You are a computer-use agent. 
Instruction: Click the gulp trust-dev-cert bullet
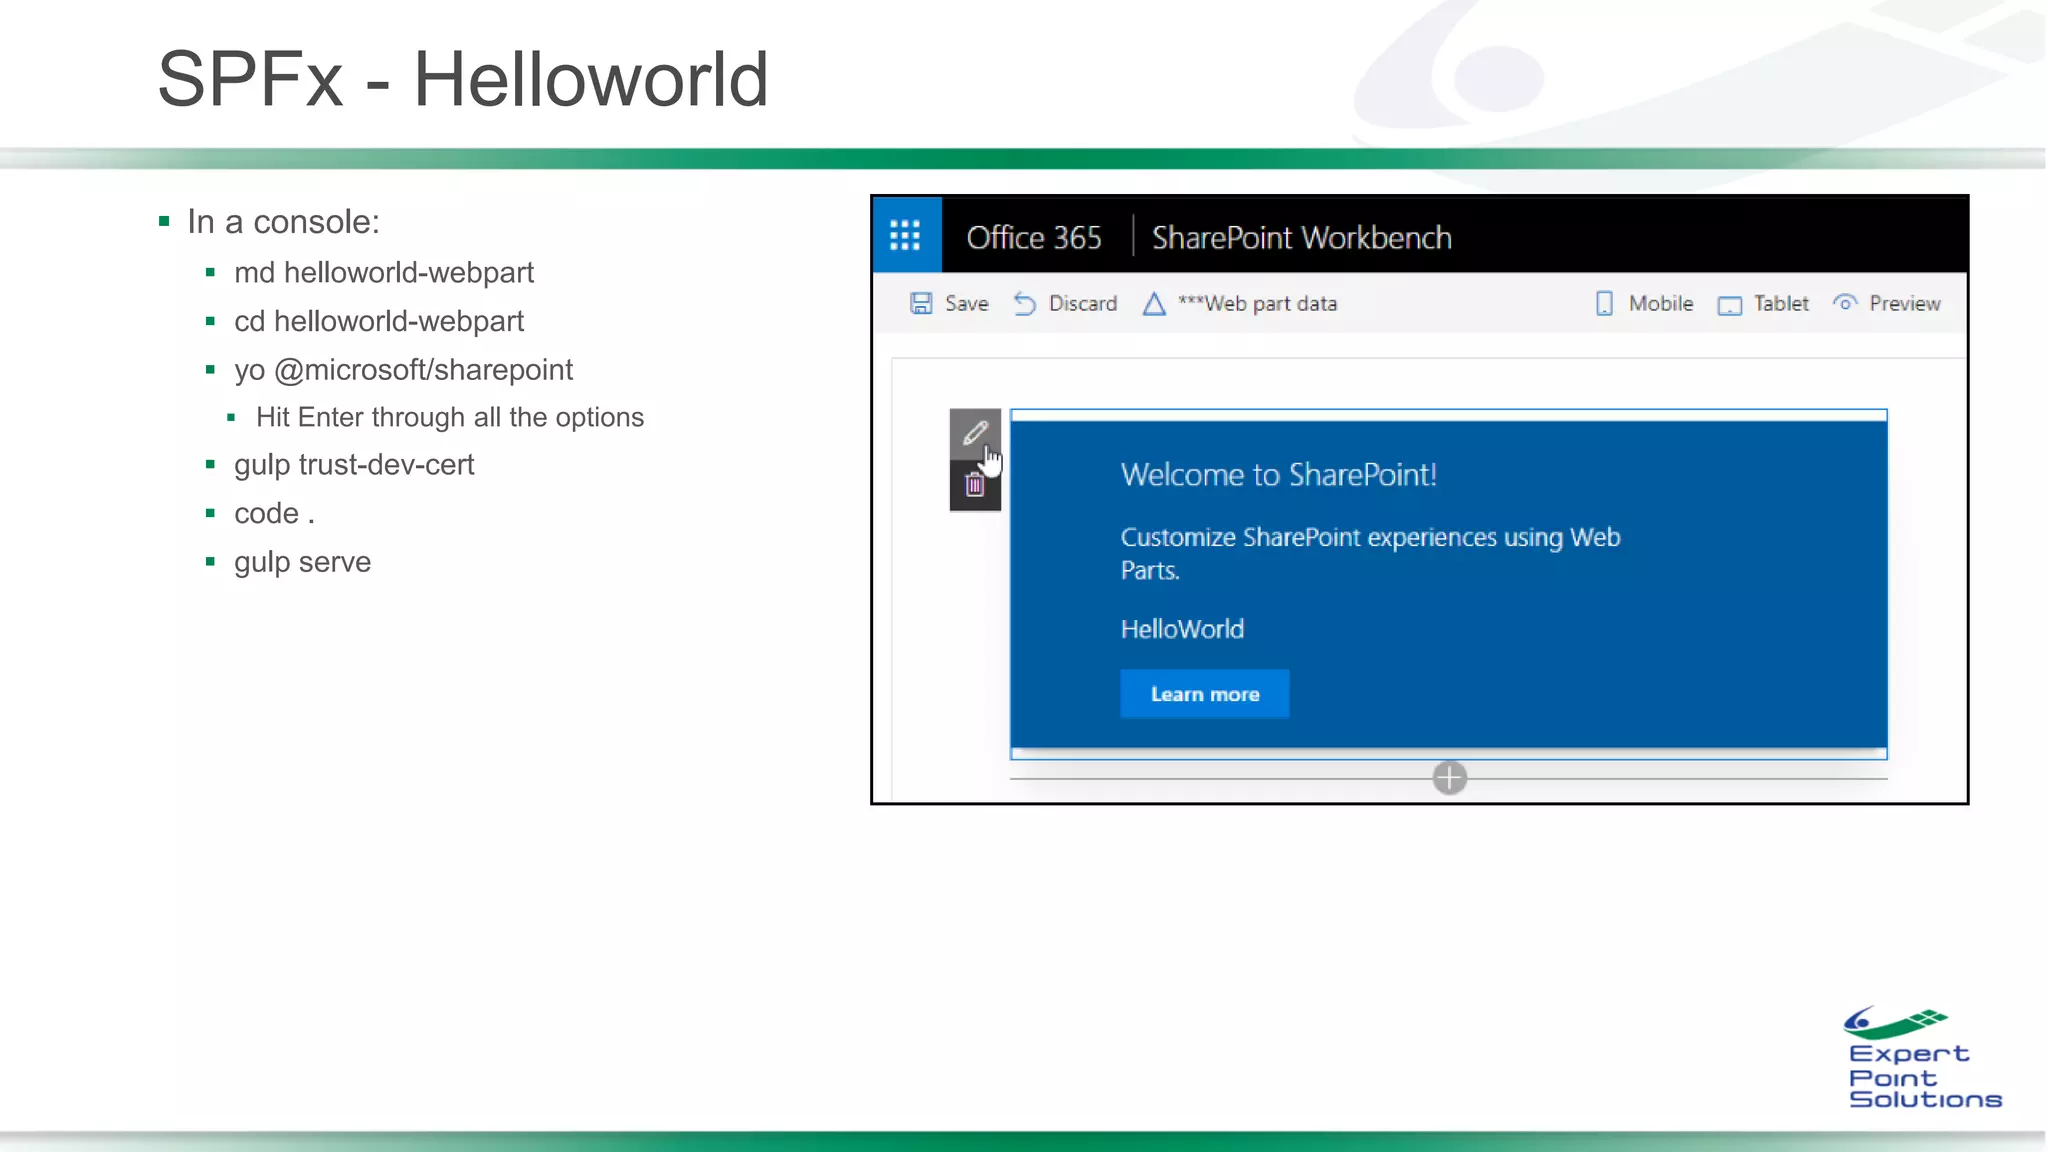pos(354,466)
